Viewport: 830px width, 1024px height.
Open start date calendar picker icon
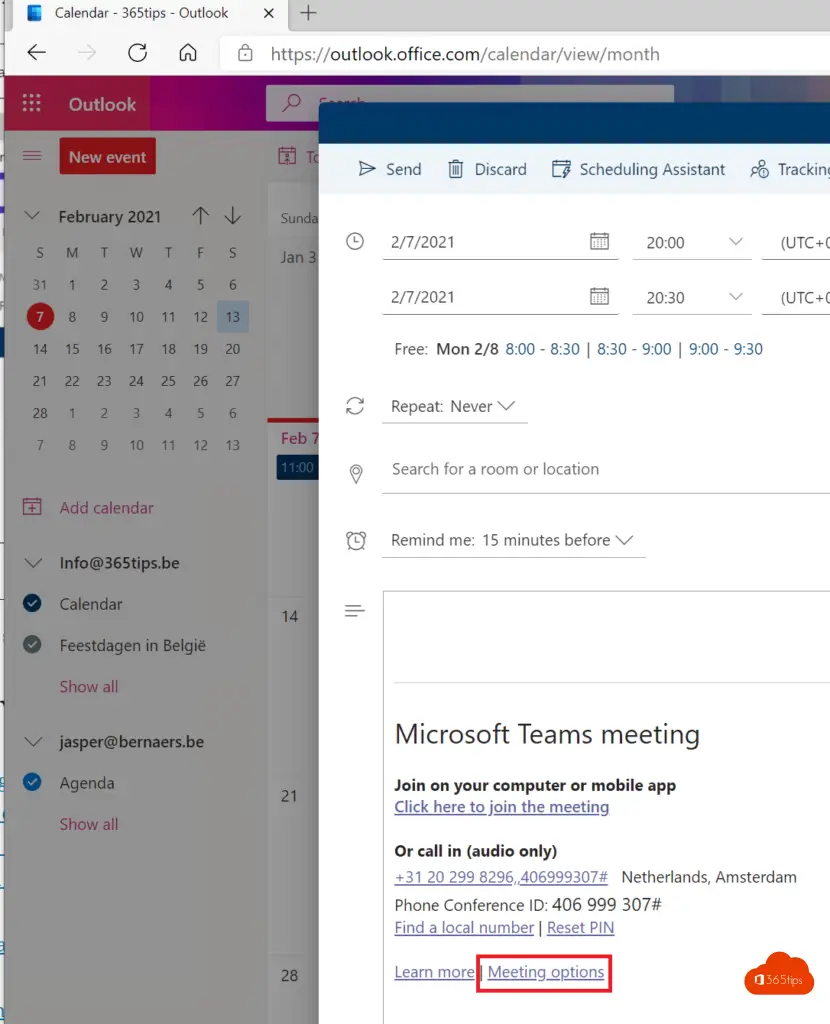tap(599, 241)
